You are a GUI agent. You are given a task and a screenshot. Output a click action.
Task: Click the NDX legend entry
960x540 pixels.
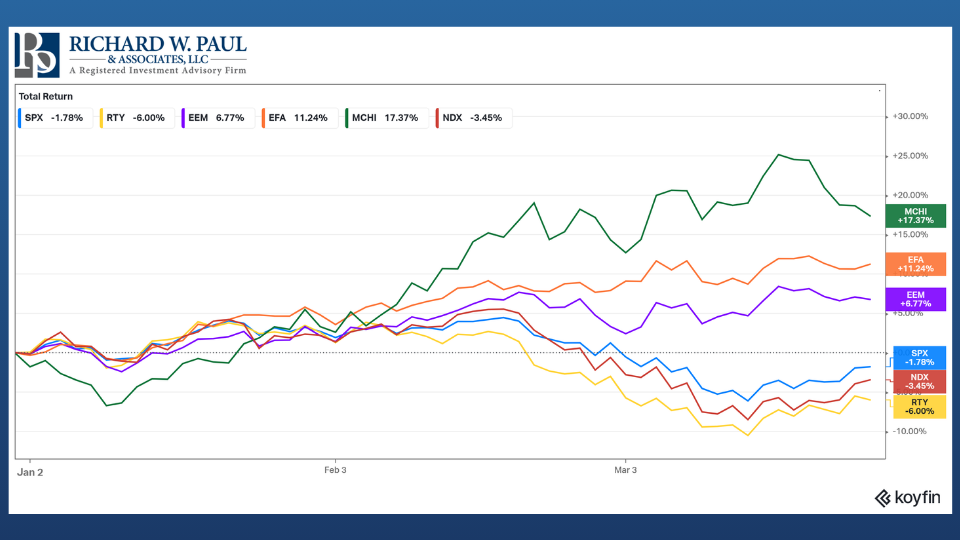(471, 118)
